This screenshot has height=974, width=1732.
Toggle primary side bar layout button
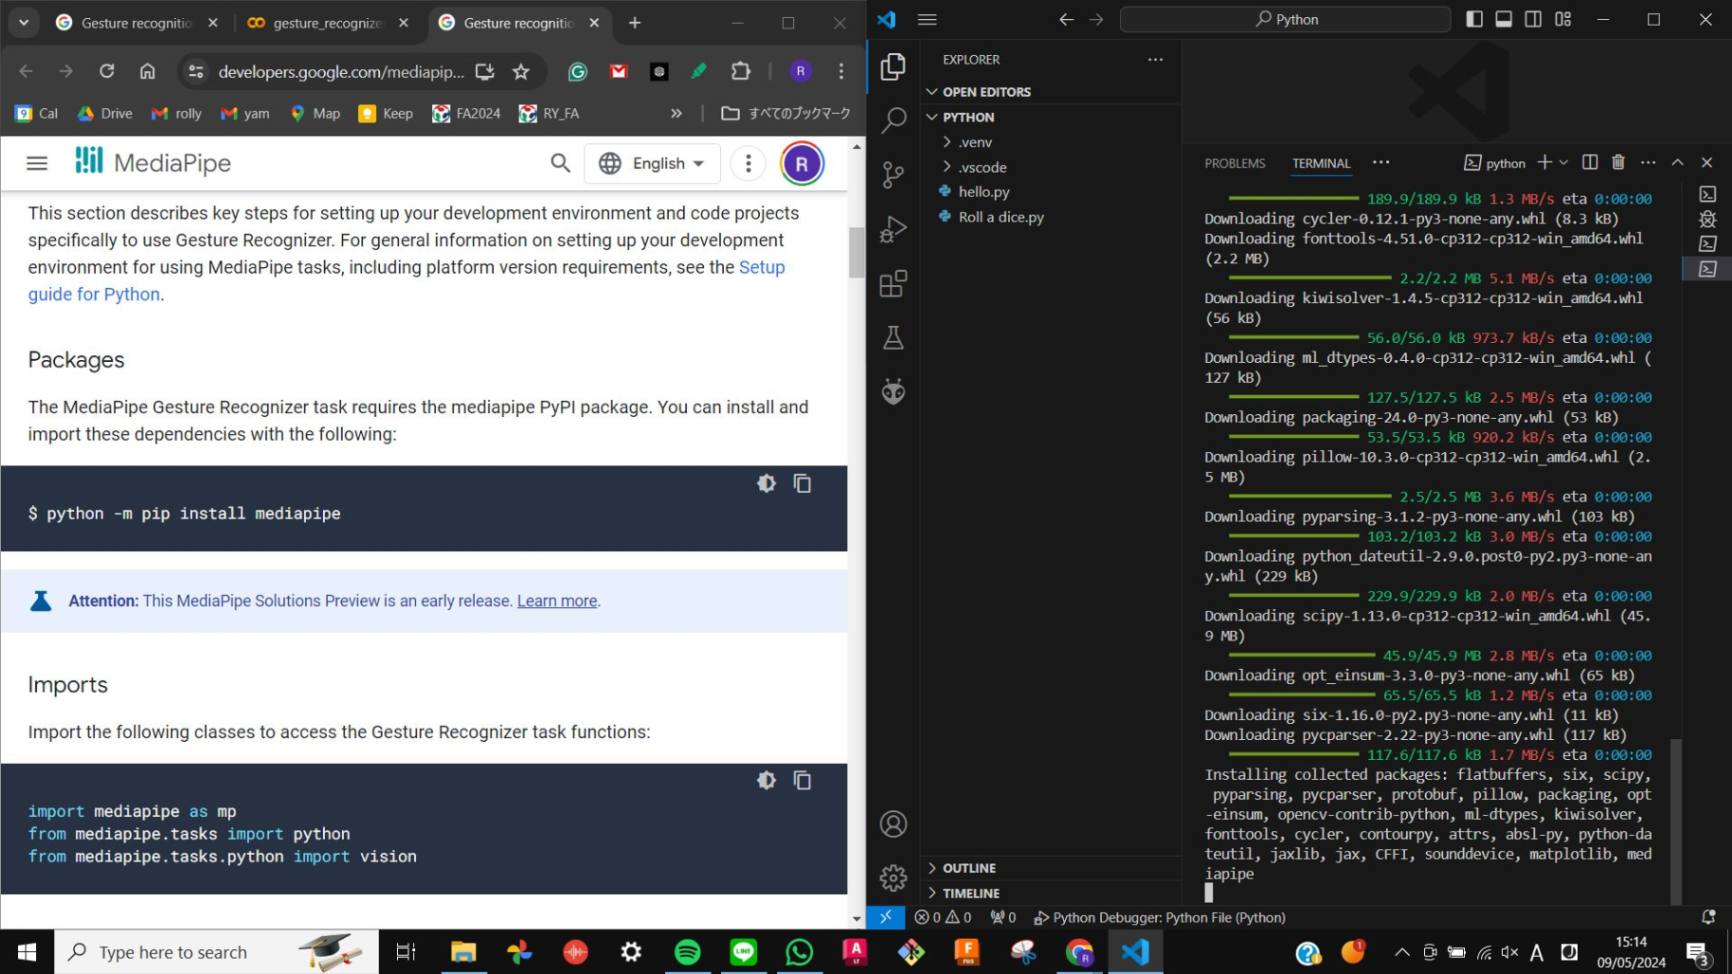click(x=1474, y=19)
